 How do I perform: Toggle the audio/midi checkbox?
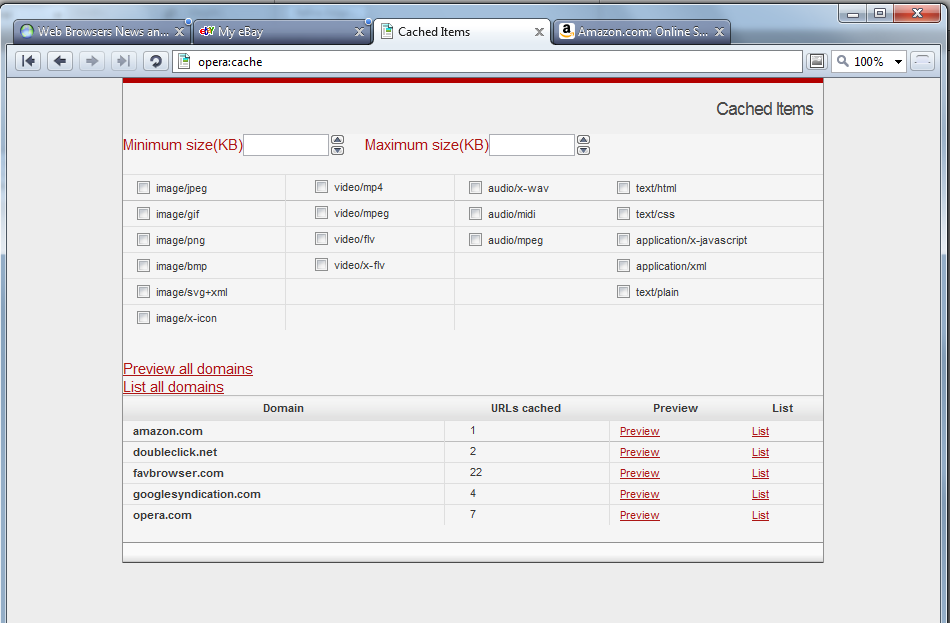476,214
